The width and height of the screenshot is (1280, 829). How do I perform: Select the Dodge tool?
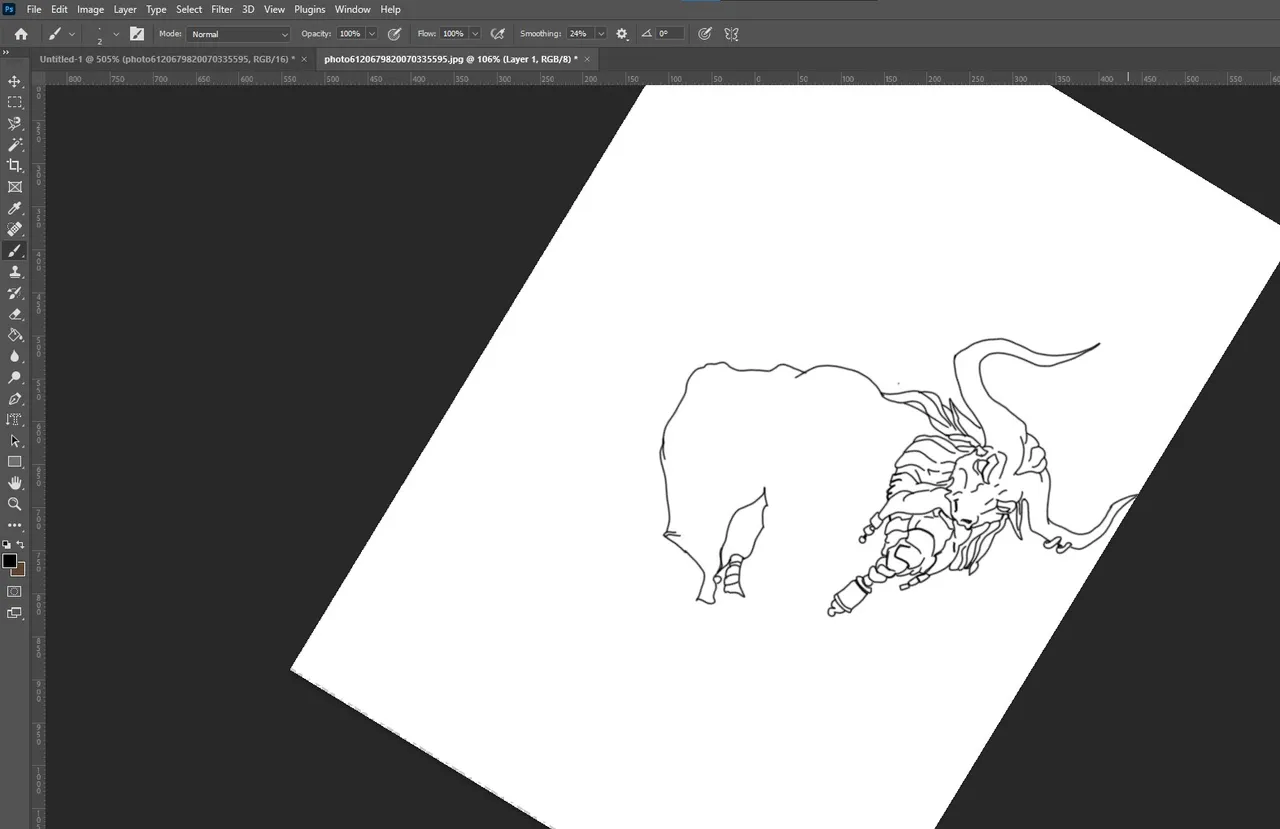tap(14, 377)
